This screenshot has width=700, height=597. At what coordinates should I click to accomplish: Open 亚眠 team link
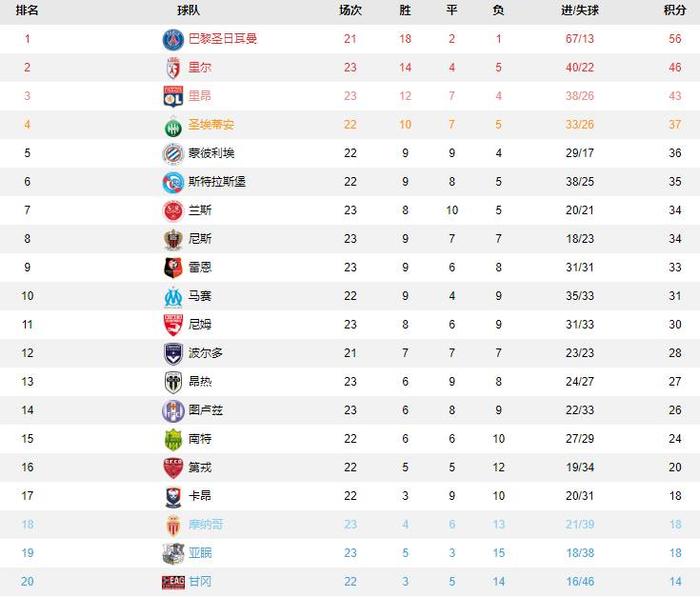tap(200, 553)
